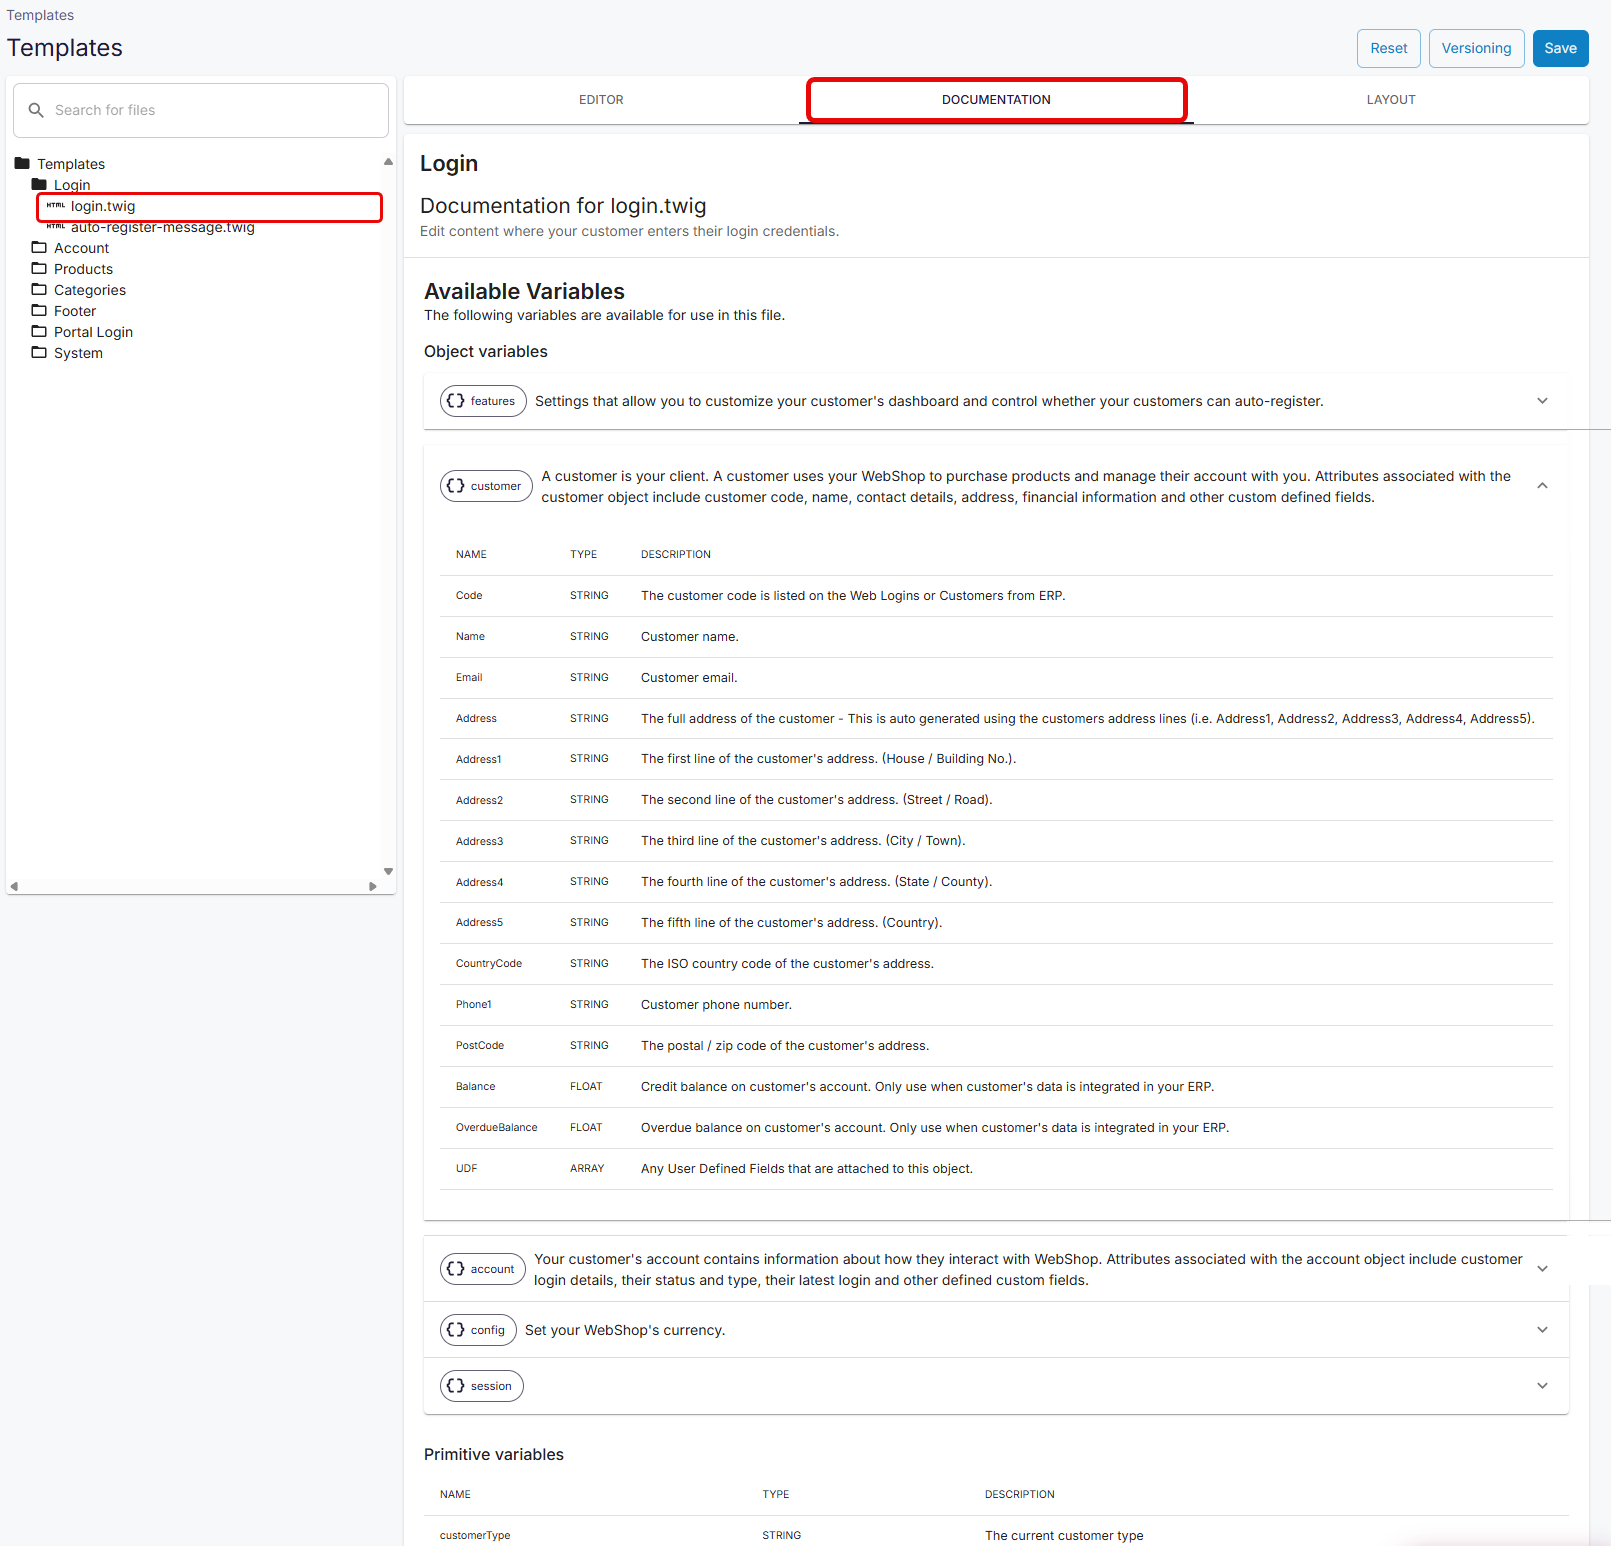
Task: Expand the session variable section
Action: (1542, 1386)
